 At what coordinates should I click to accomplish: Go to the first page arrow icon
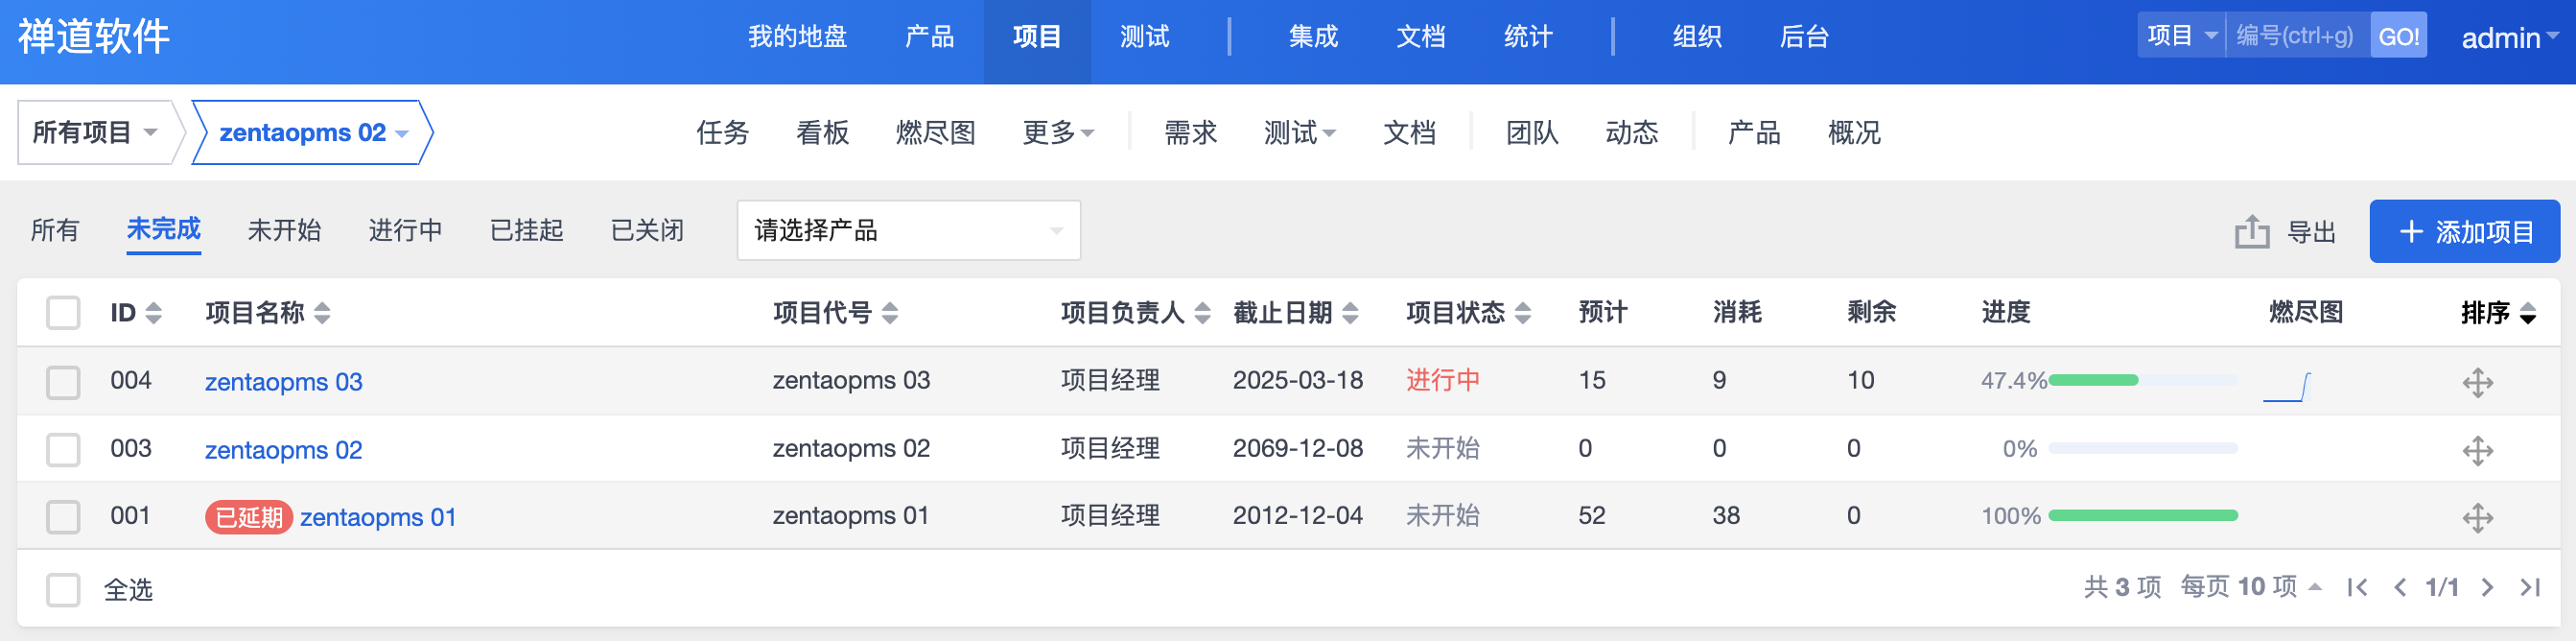(2357, 587)
